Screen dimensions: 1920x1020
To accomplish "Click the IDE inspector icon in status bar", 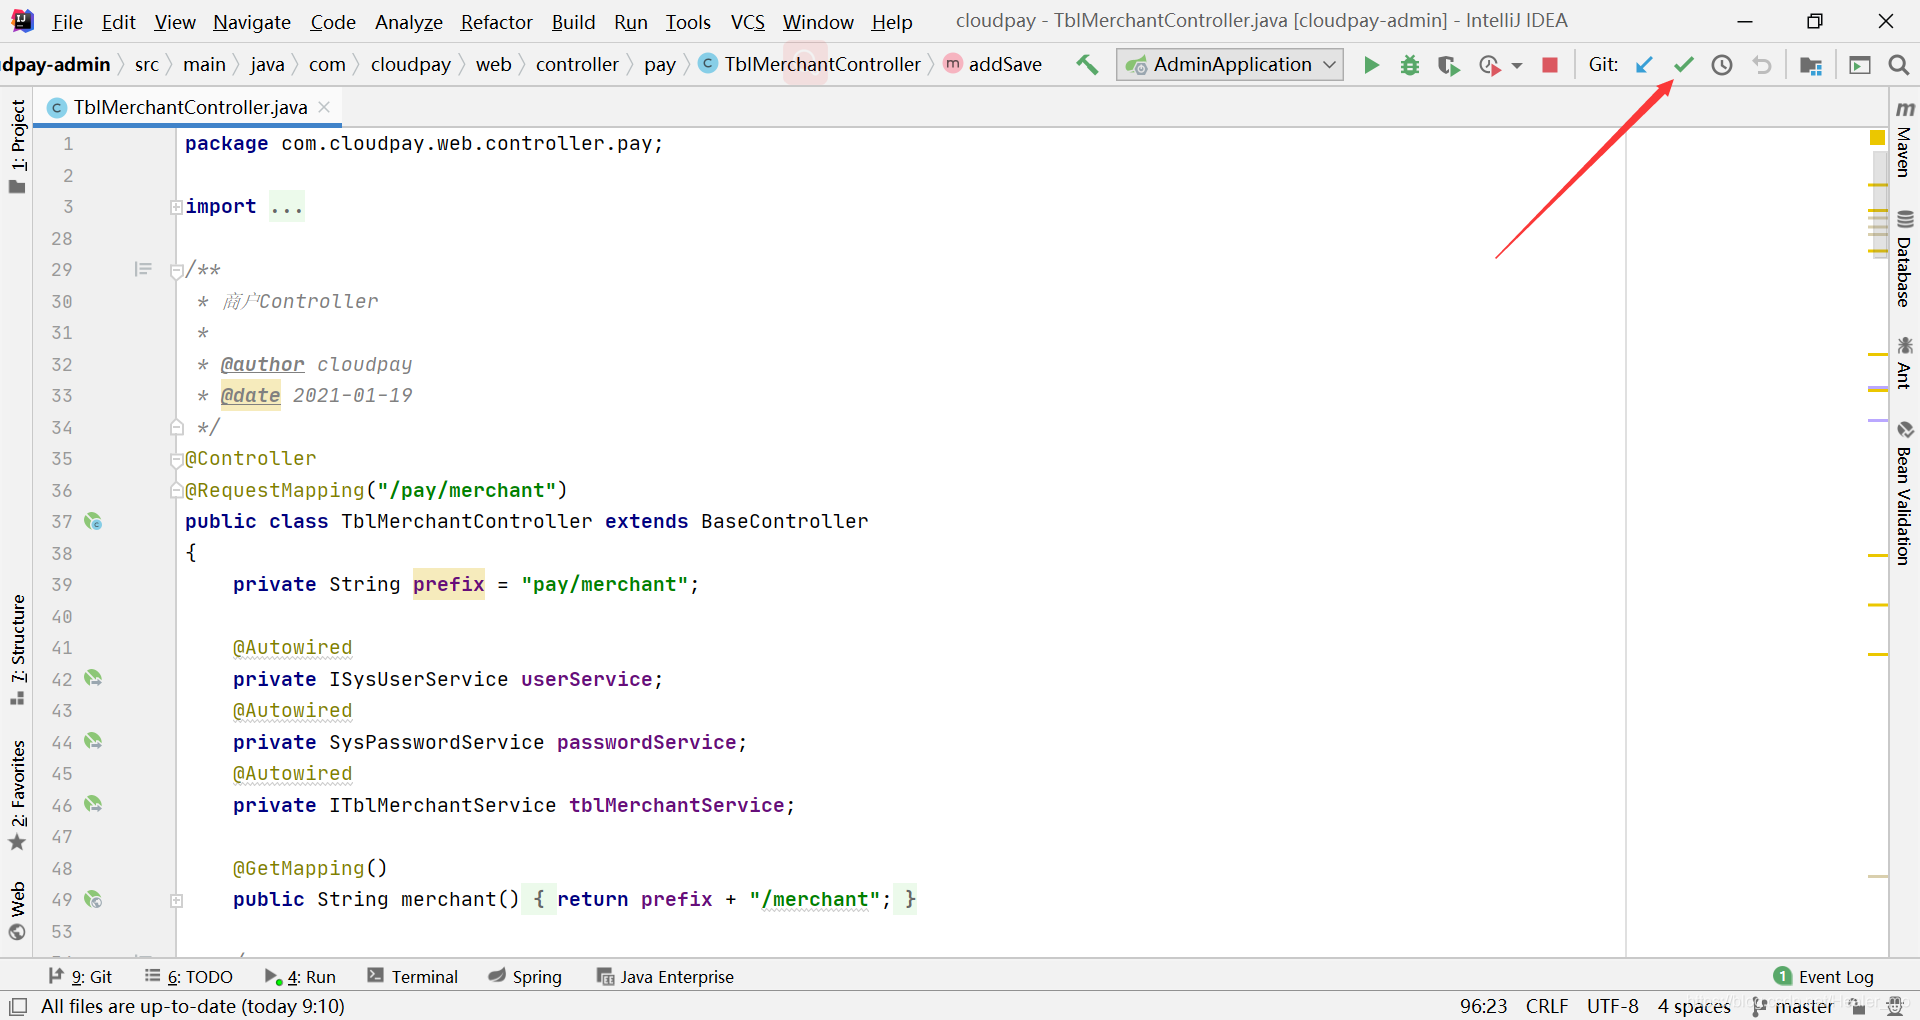I will 1894,1006.
